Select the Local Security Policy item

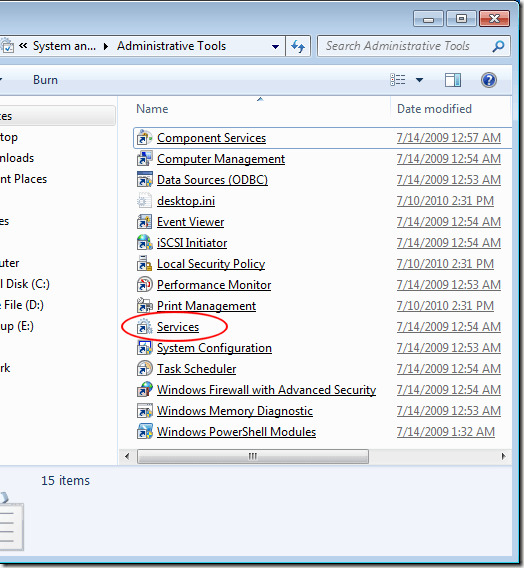(x=211, y=264)
